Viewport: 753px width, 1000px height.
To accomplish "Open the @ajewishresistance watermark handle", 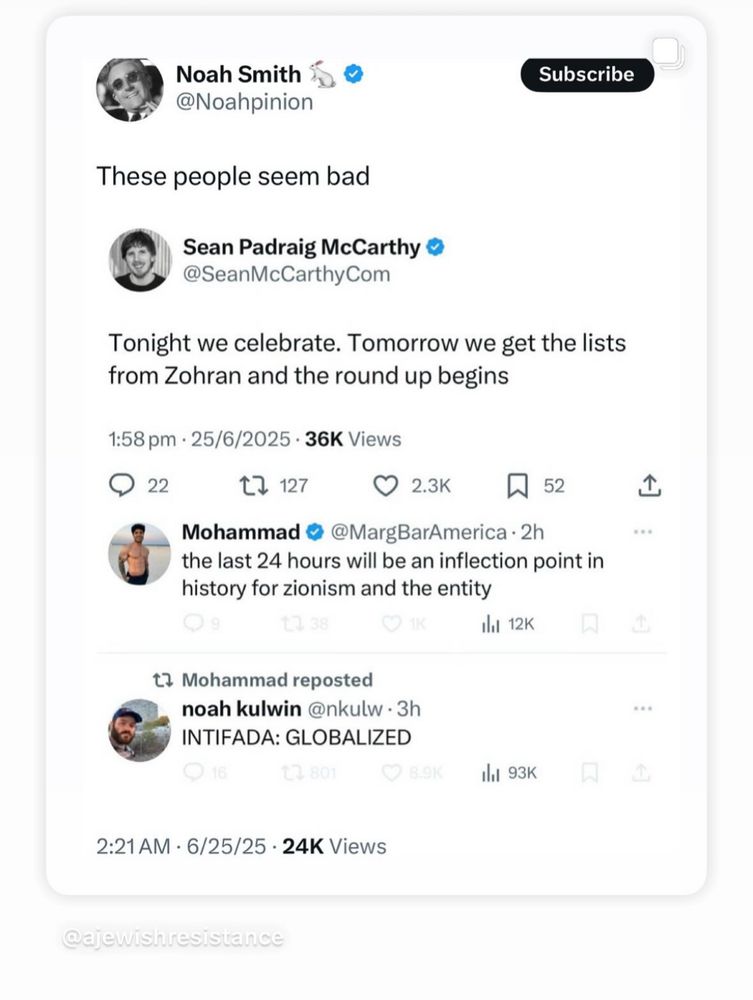I will coord(172,938).
